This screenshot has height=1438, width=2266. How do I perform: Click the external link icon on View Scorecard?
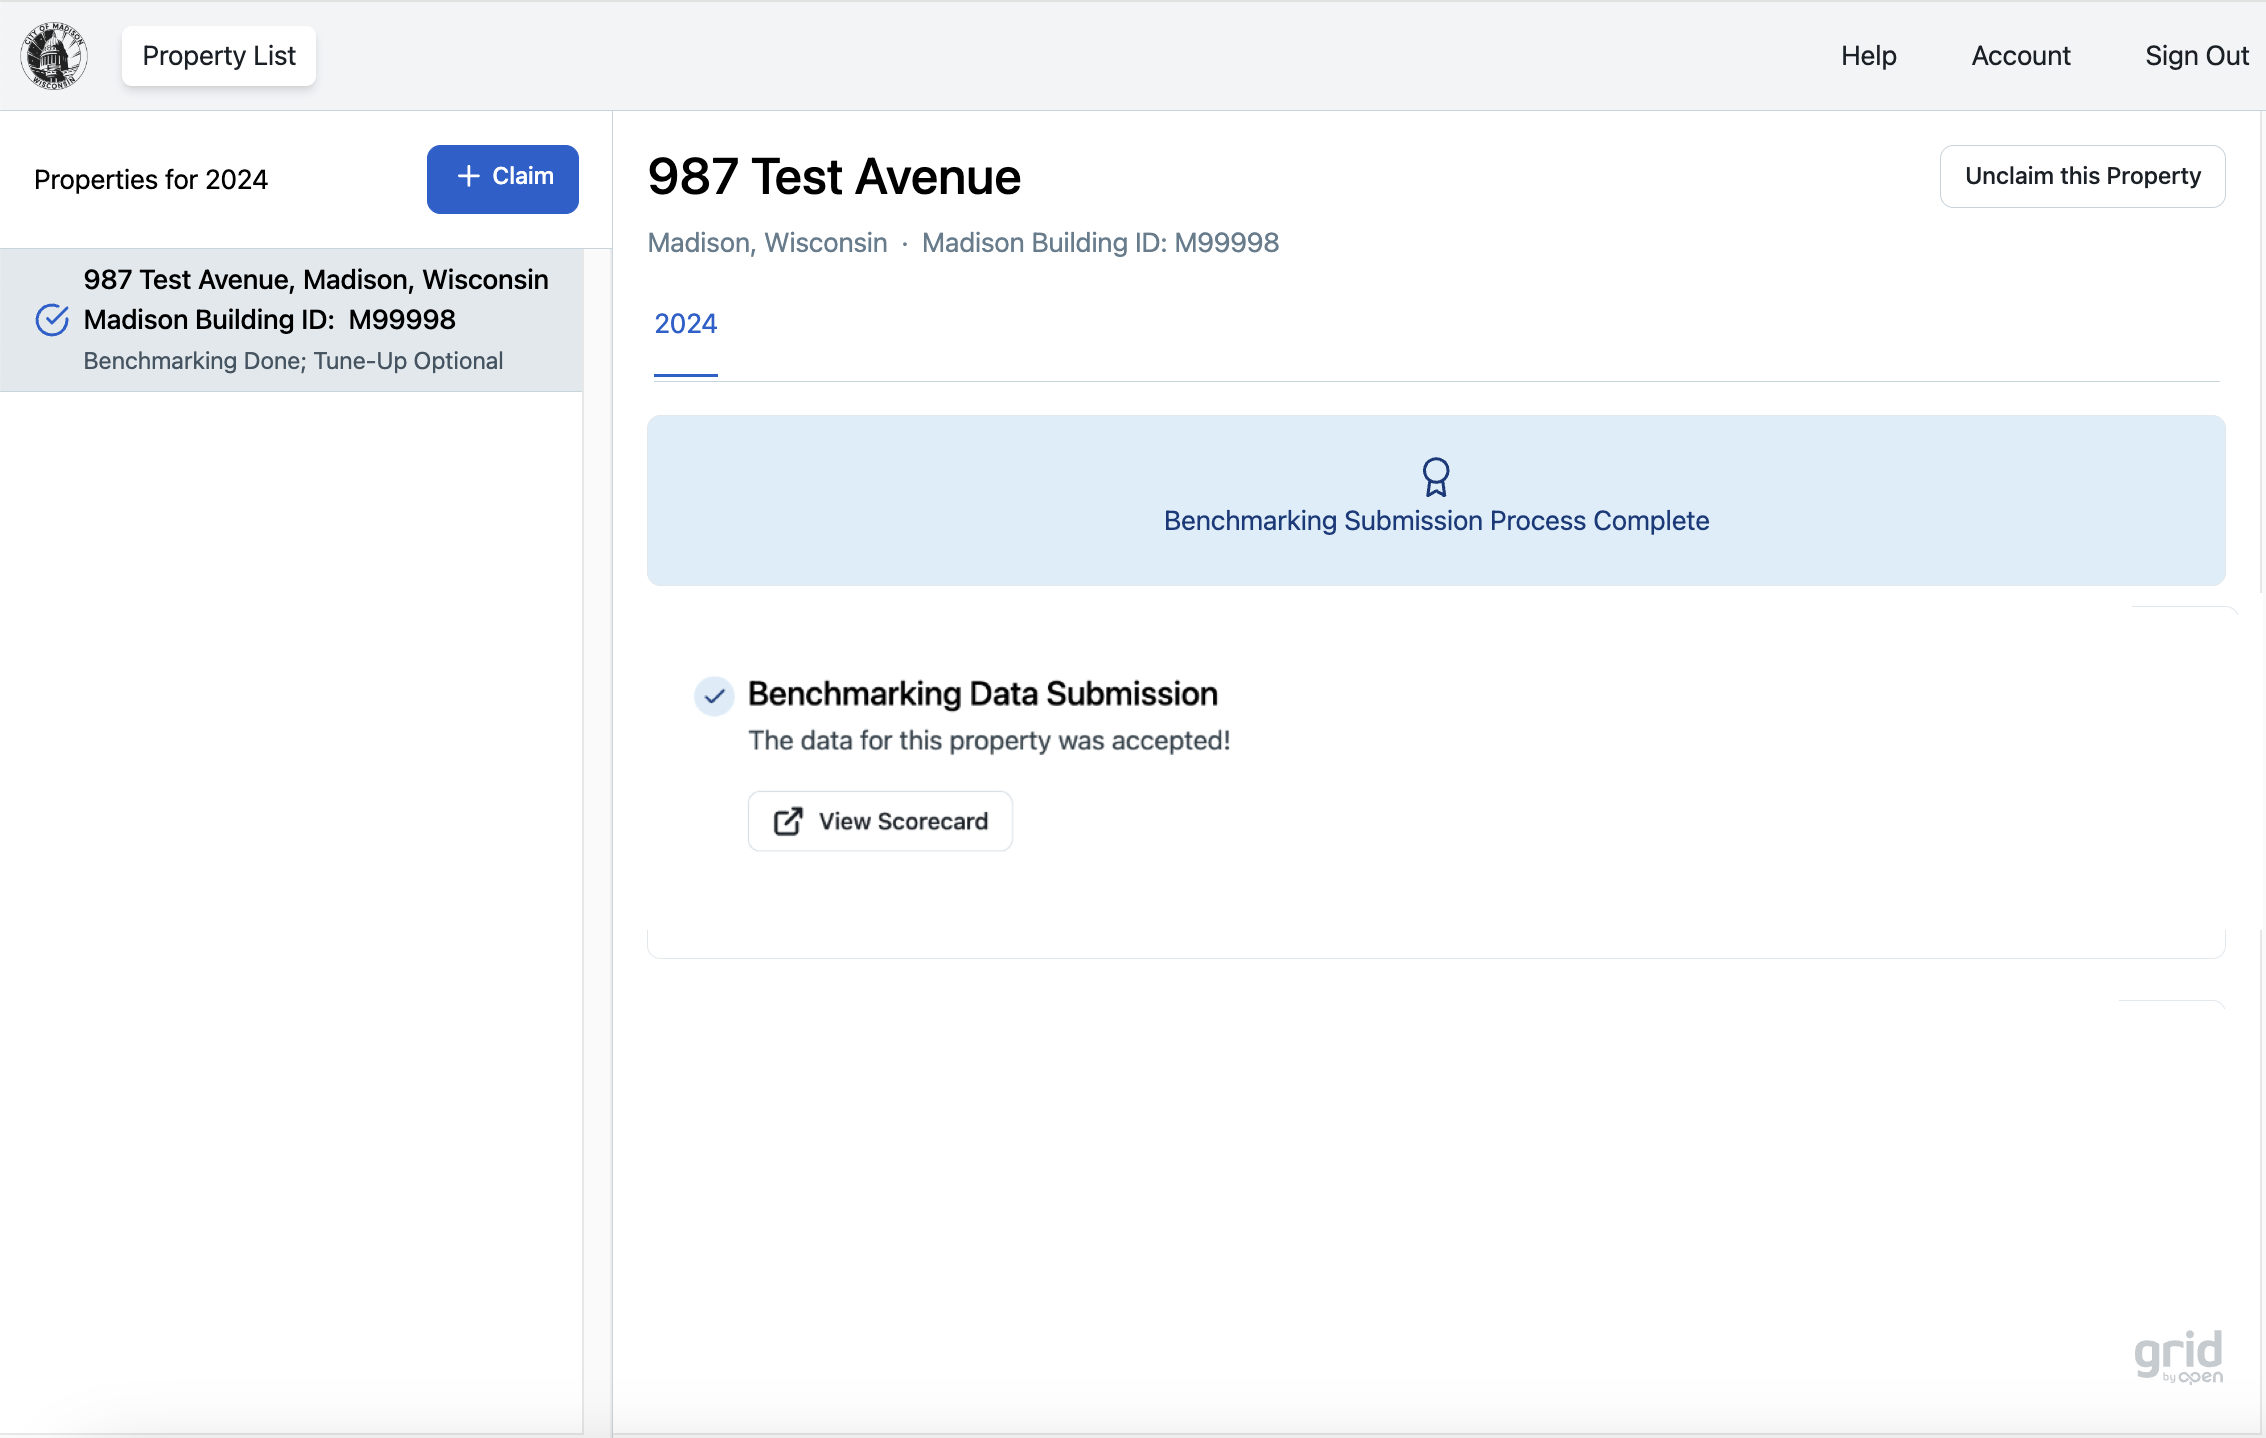click(788, 821)
